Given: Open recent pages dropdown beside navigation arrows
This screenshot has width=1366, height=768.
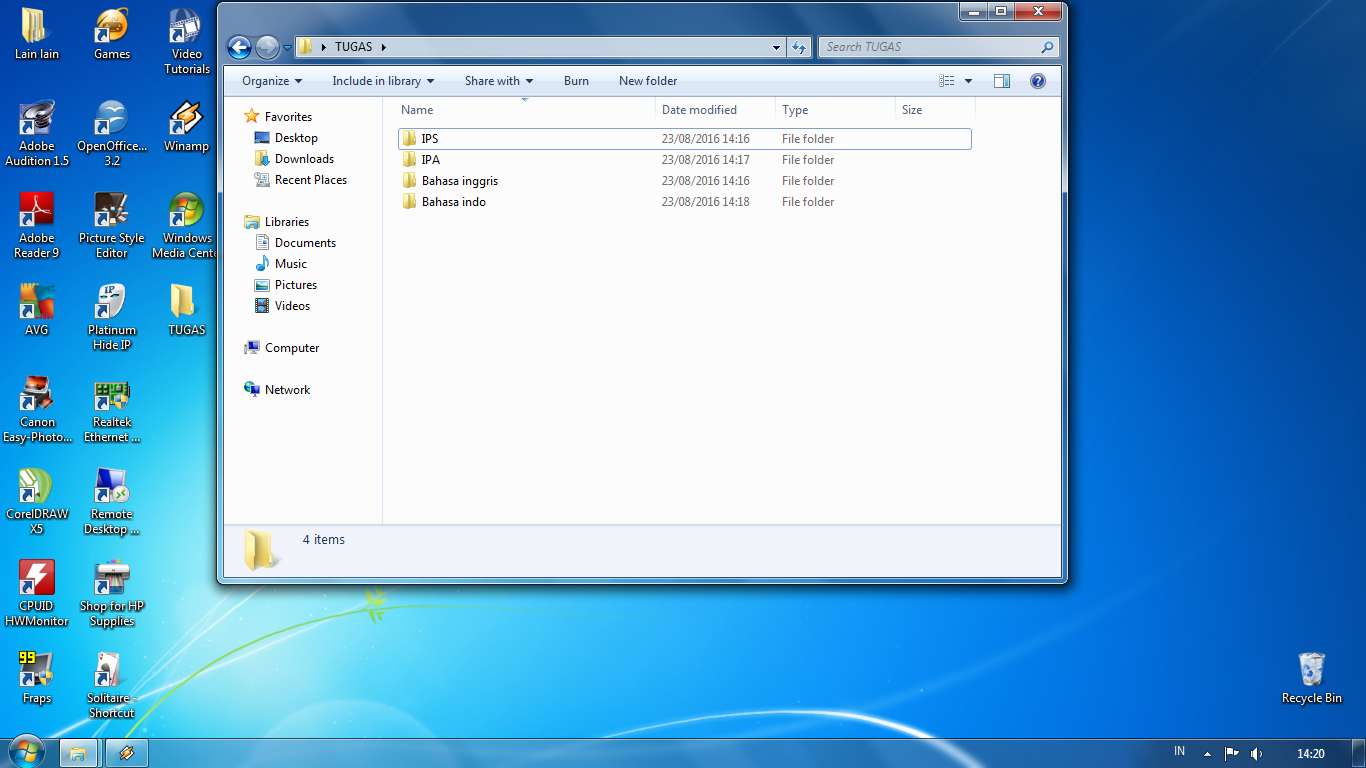Looking at the screenshot, I should point(287,47).
